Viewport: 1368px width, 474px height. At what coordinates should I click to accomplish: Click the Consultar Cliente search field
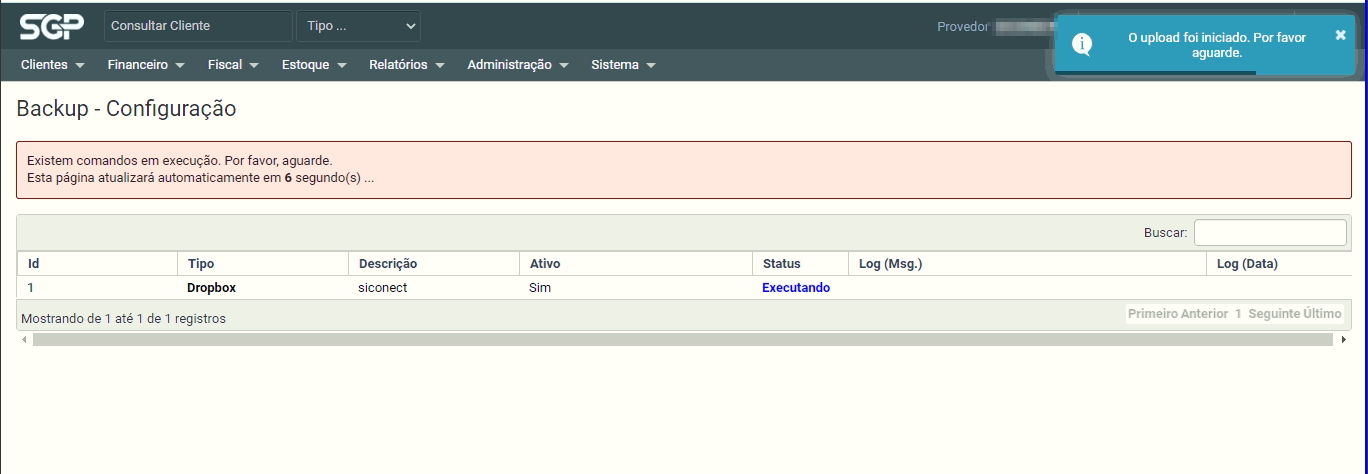197,26
